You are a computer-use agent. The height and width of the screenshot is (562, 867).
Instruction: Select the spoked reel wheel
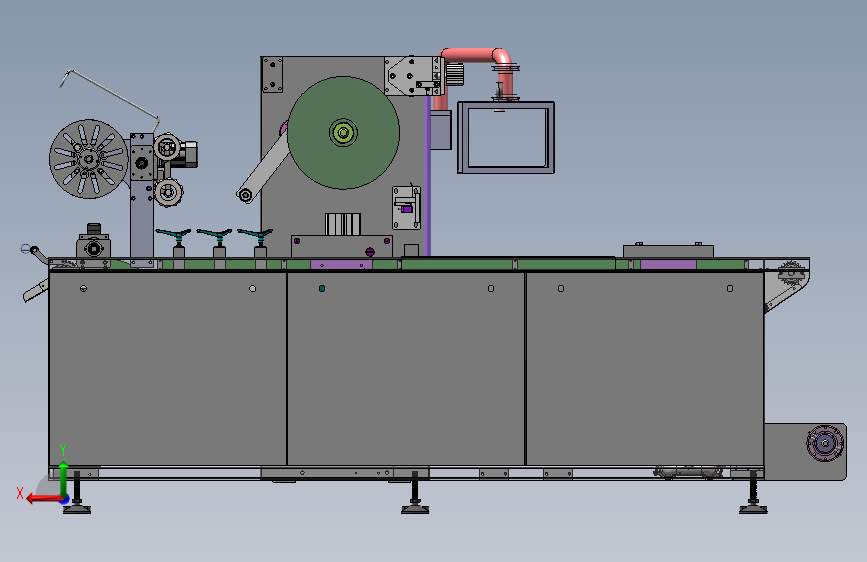click(88, 159)
